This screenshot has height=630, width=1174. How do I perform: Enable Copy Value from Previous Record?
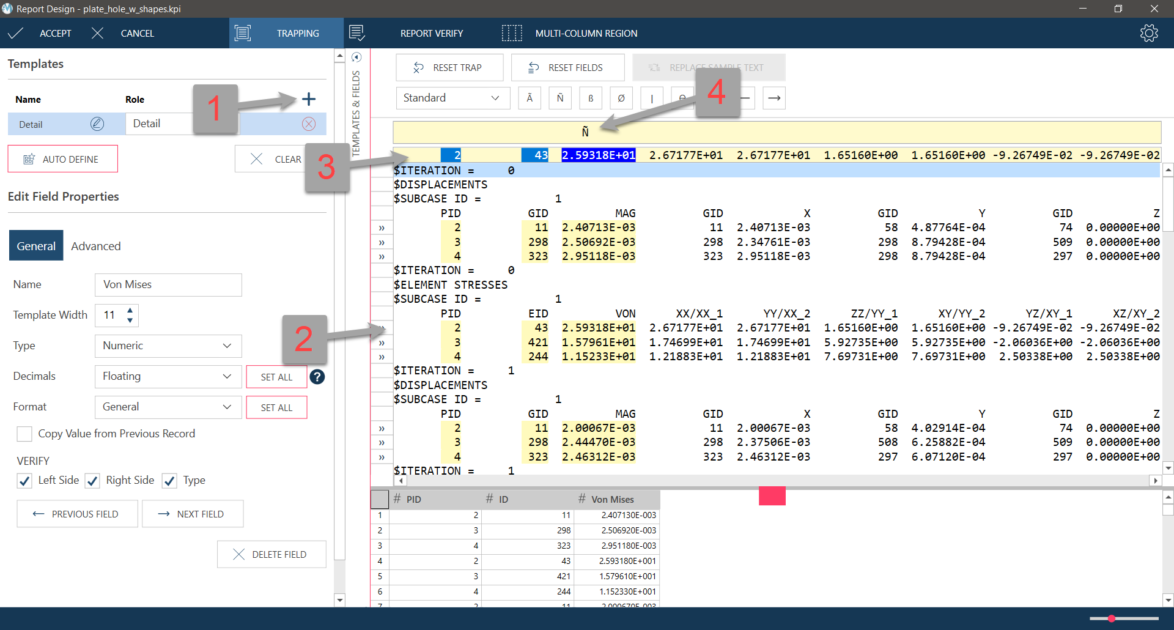(25, 434)
